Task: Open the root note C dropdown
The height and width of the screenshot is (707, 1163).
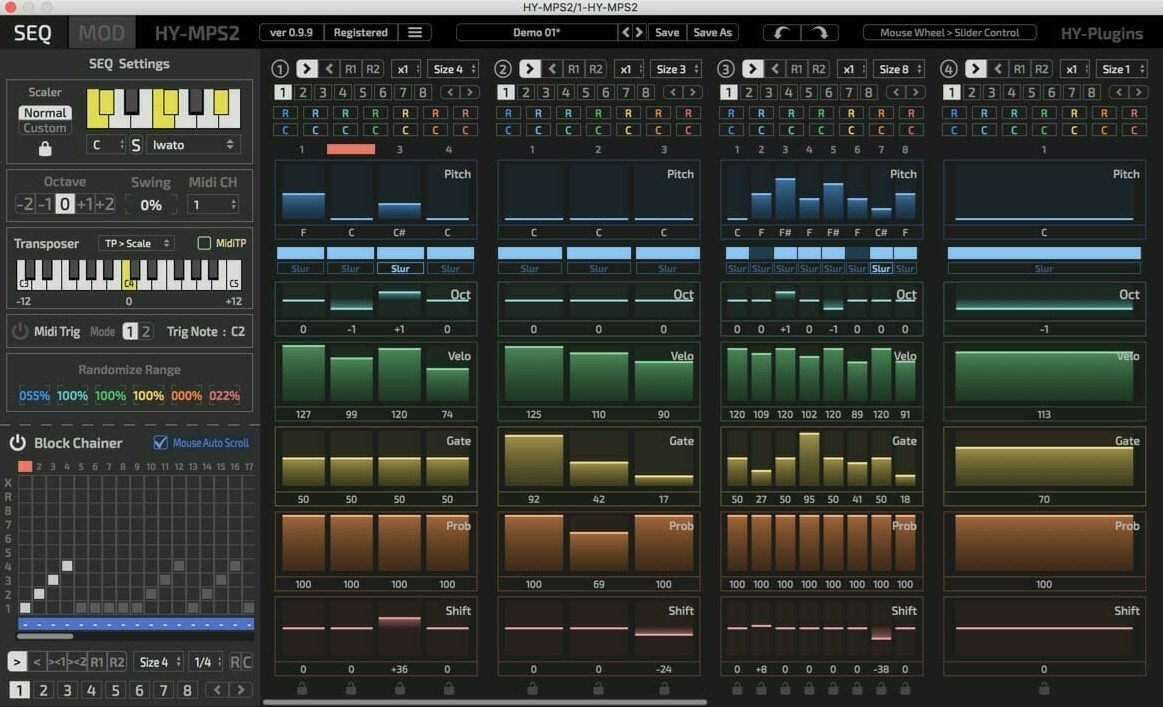Action: coord(107,145)
